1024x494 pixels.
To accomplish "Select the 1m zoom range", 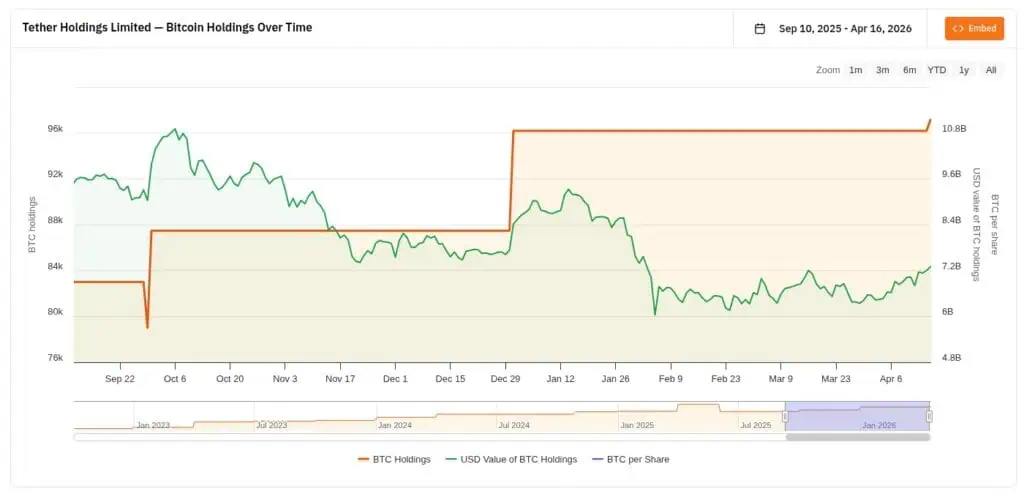I will click(856, 70).
